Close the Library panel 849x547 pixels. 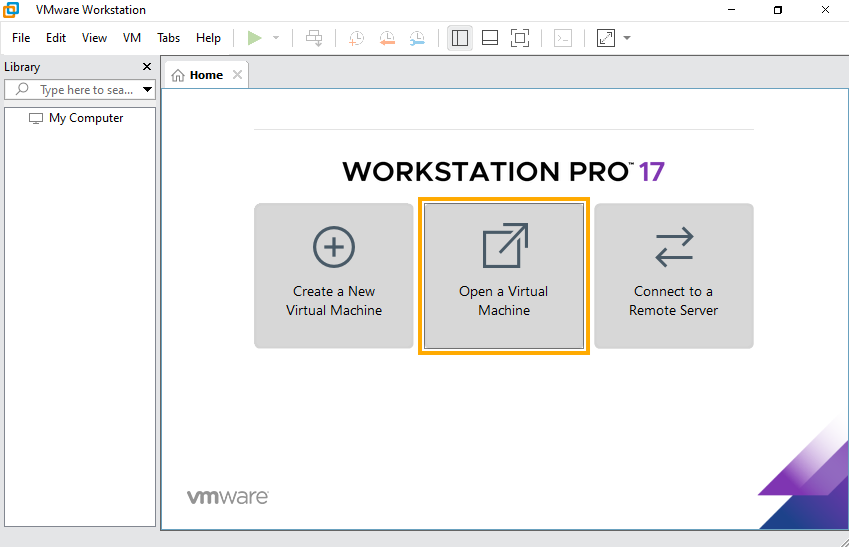tap(147, 67)
